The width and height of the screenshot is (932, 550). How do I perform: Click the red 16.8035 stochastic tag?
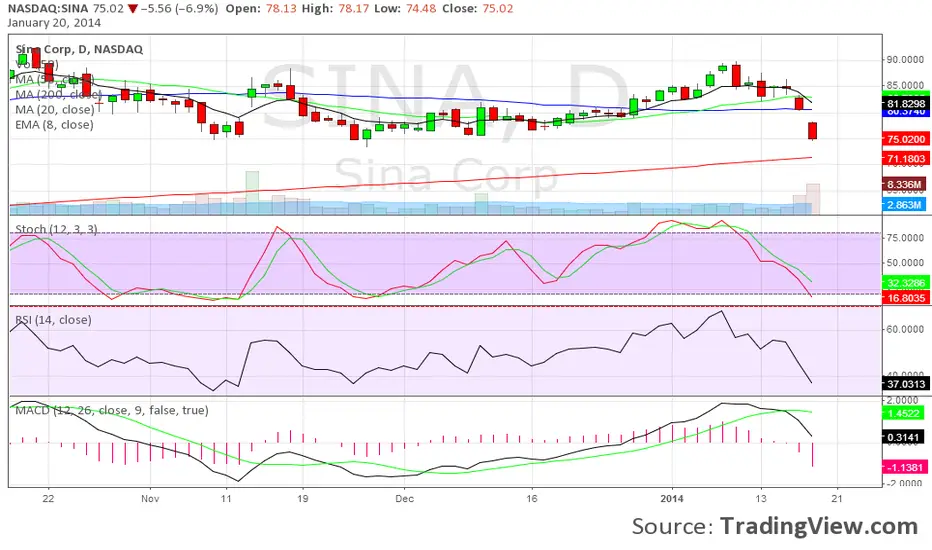(905, 298)
